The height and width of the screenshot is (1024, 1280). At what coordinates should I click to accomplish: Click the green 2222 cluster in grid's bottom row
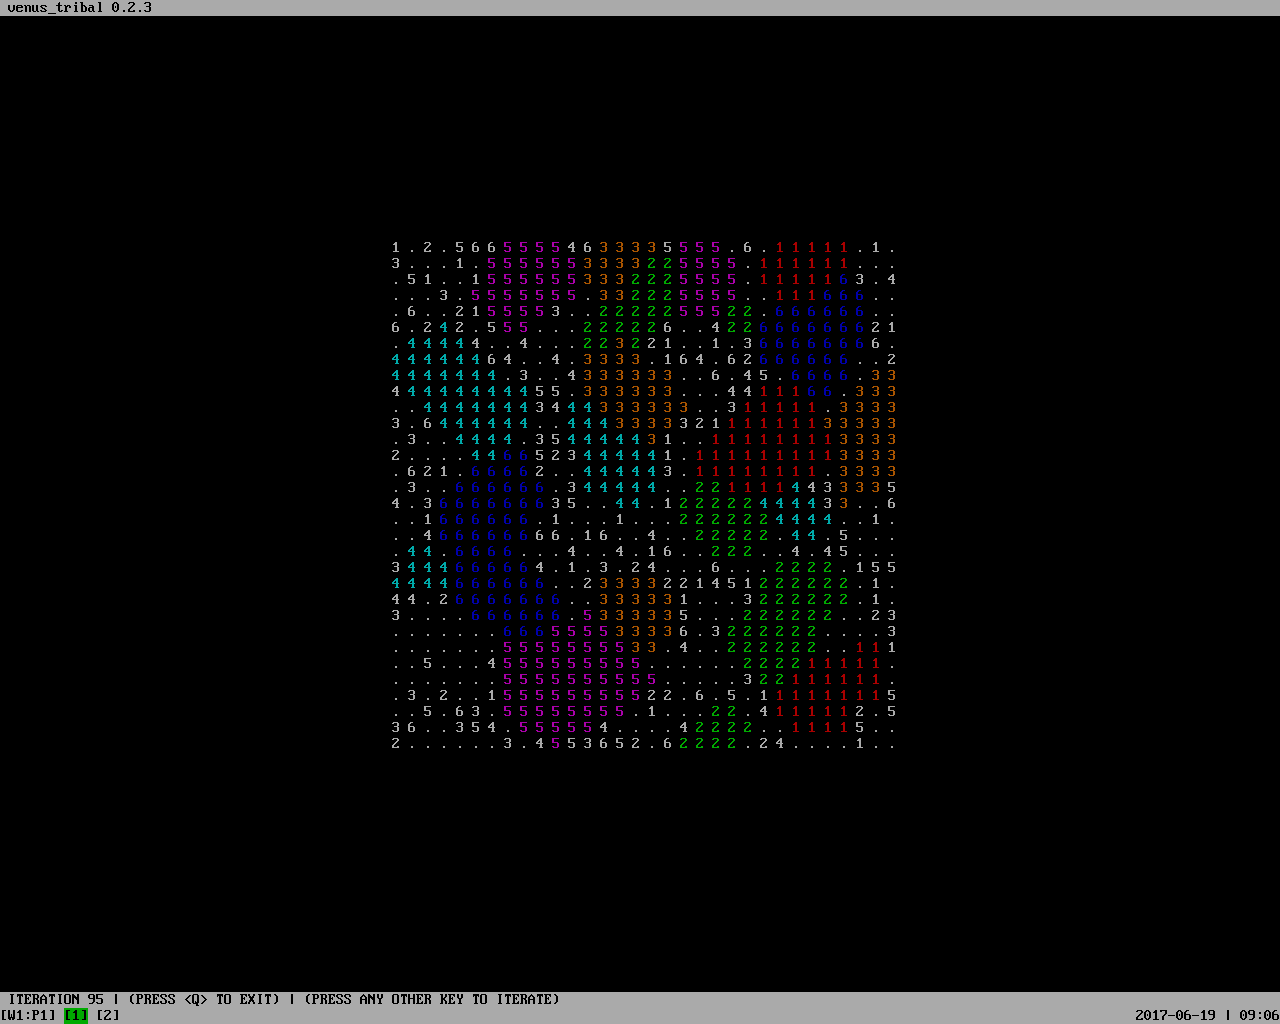[x=708, y=743]
